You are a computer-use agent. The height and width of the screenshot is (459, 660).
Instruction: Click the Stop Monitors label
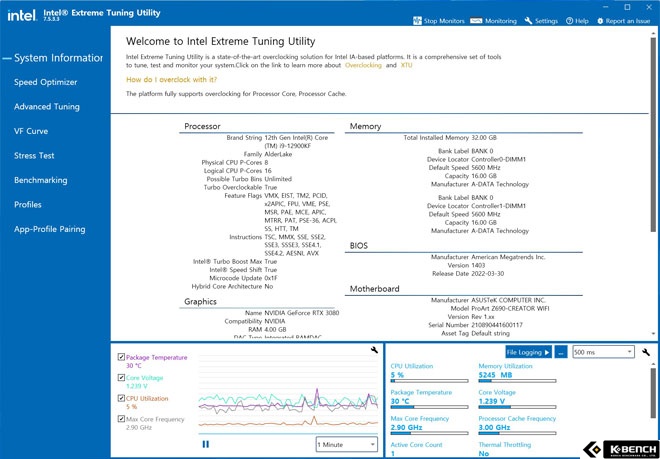point(444,21)
